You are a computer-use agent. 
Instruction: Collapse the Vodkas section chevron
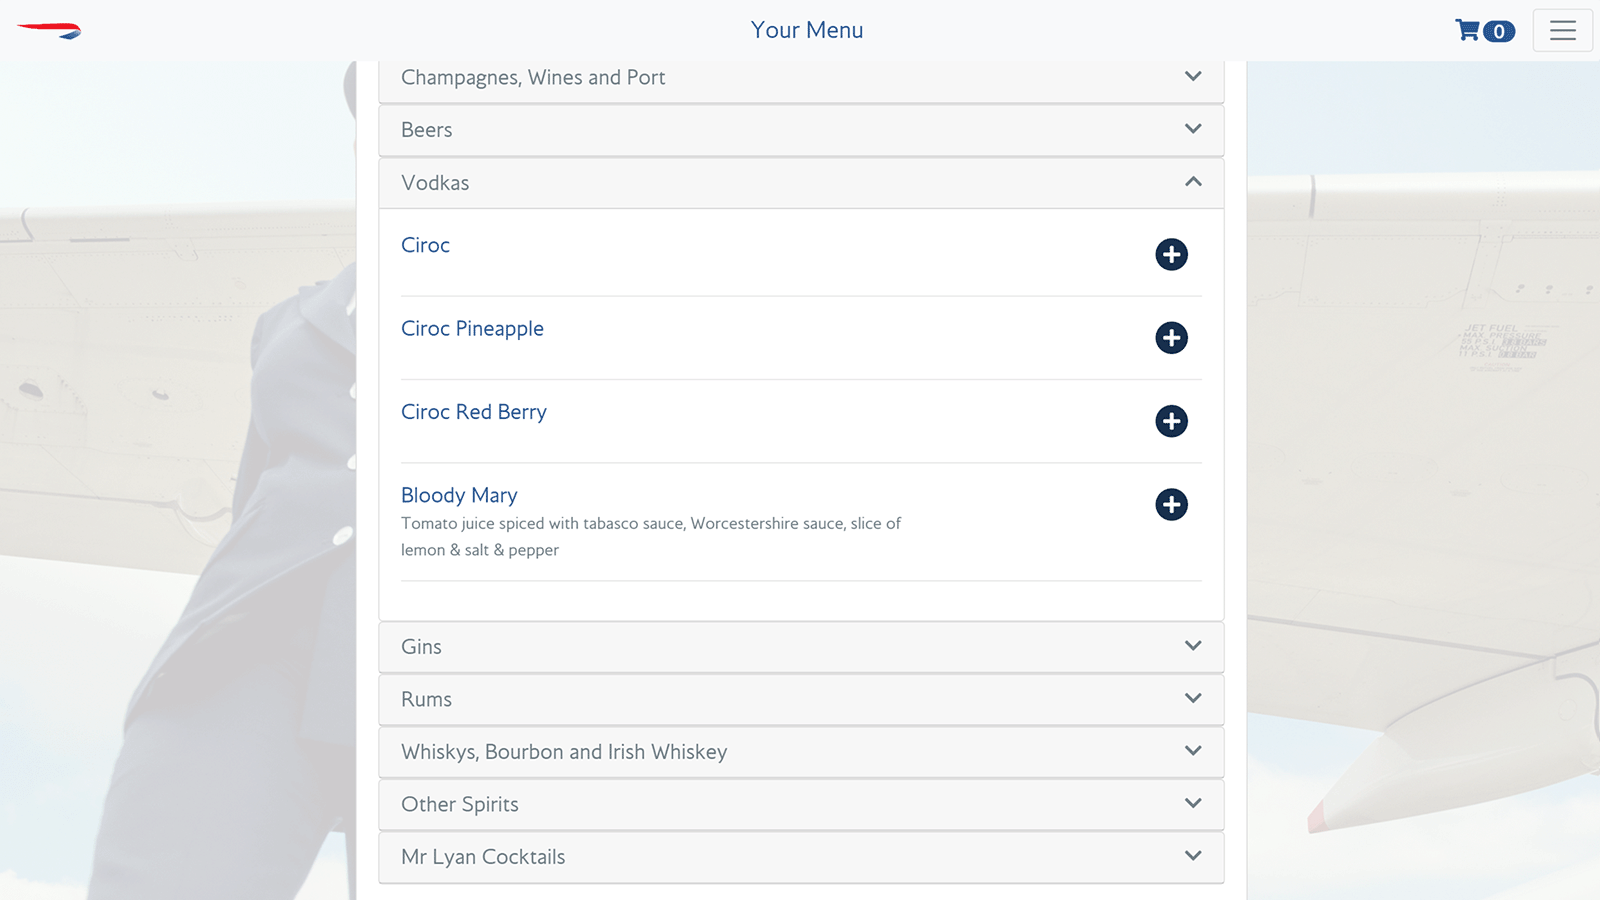click(x=1193, y=182)
